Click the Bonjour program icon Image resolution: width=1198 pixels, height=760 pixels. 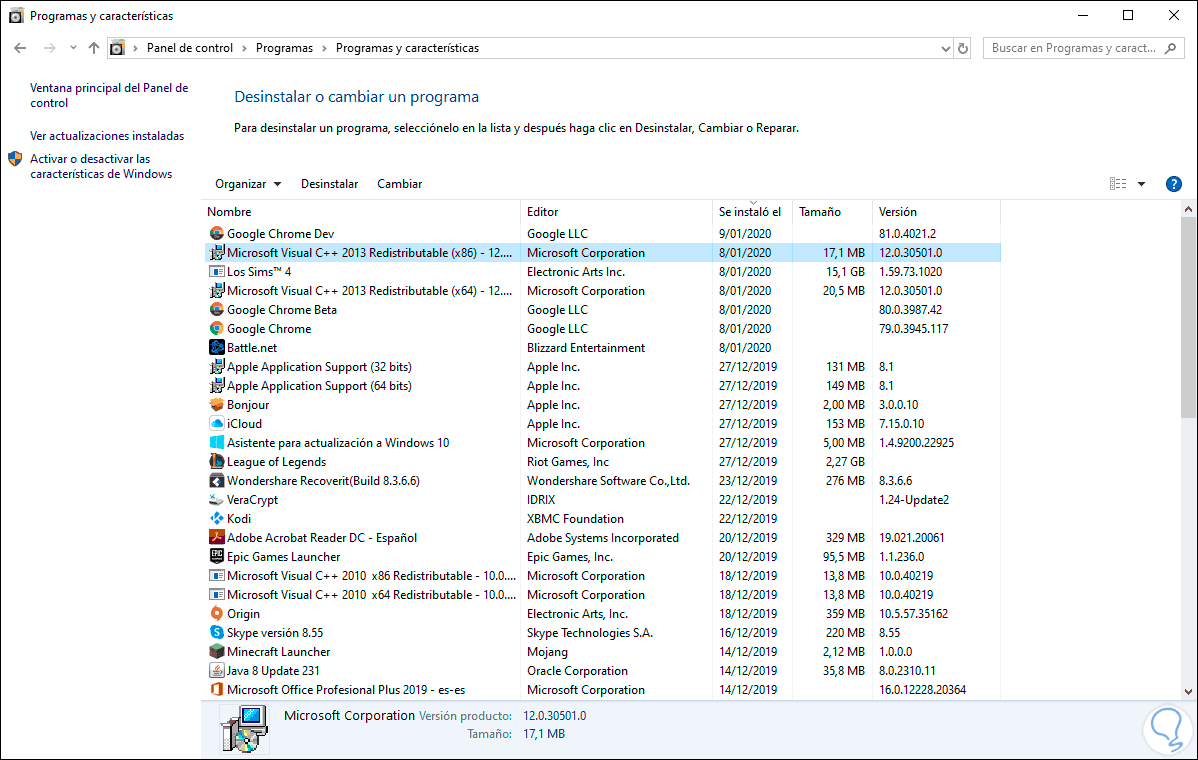217,405
